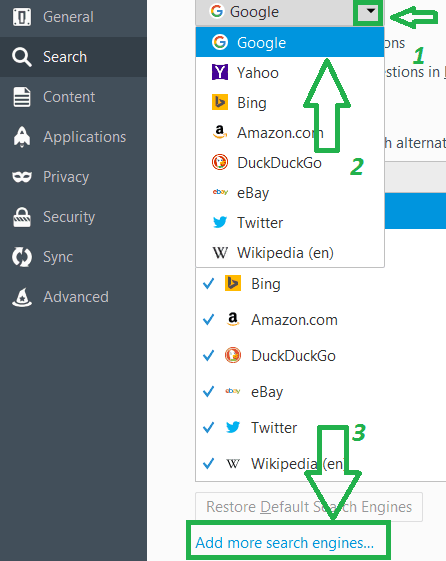Open Content page icon in sidebar

tap(22, 97)
